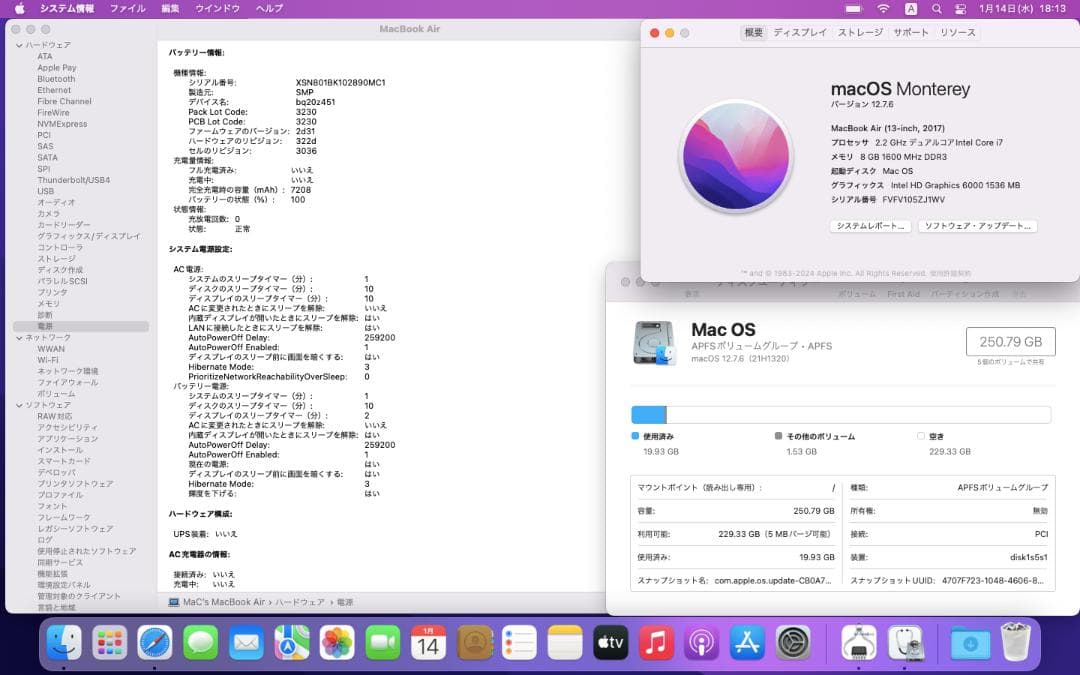
Task: Select 電源 in the System Information sidebar
Action: [47, 326]
